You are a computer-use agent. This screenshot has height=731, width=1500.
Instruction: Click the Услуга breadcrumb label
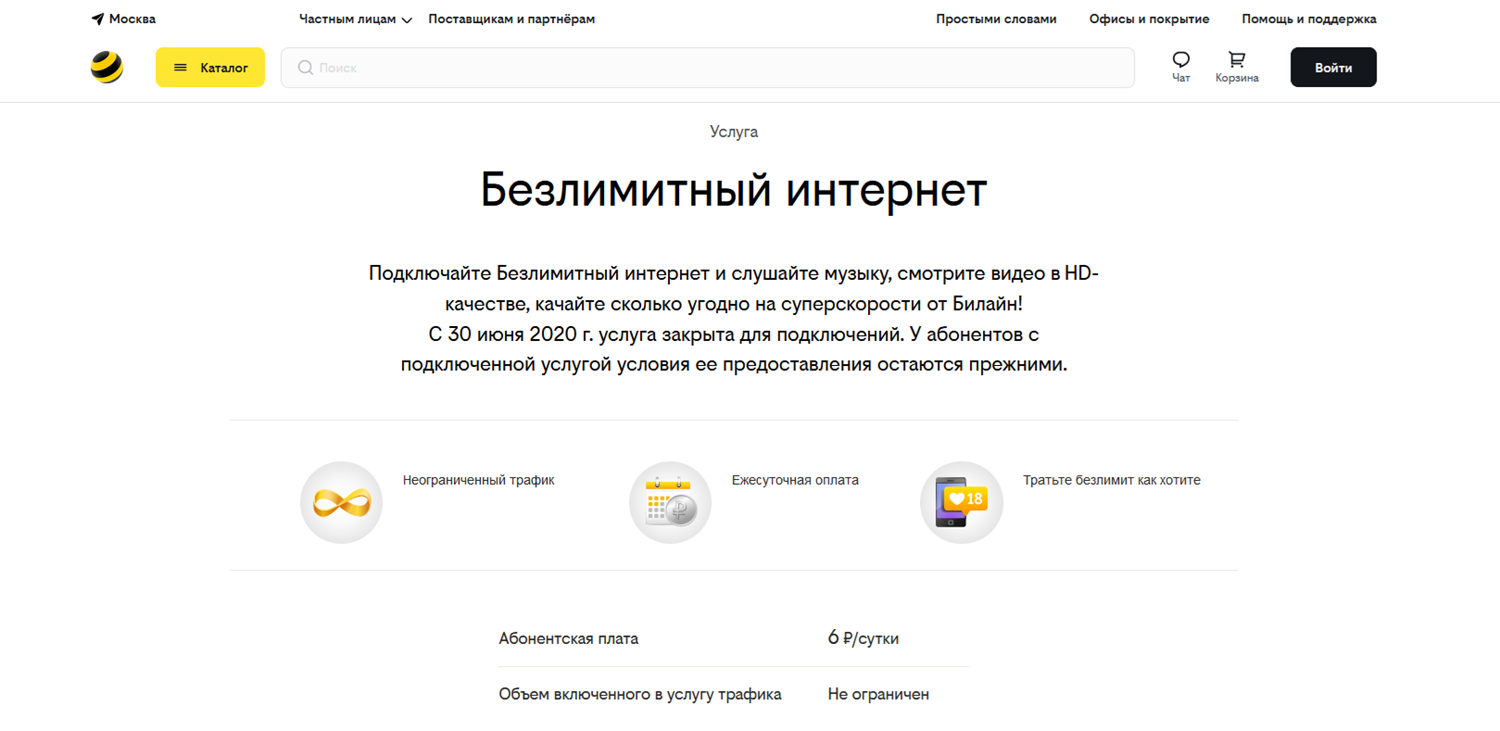coord(734,132)
